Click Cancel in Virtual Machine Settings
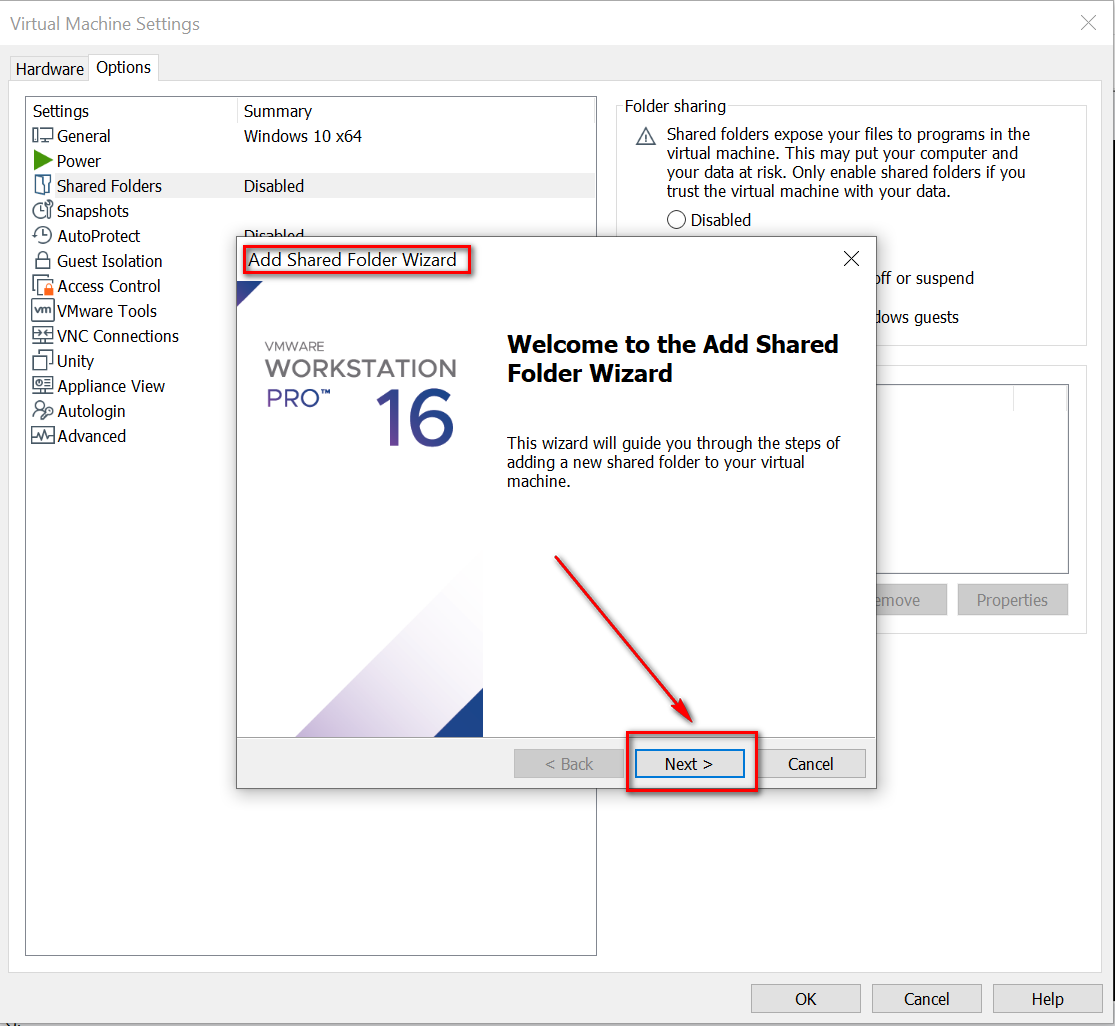The height and width of the screenshot is (1026, 1115). pyautogui.click(x=927, y=999)
